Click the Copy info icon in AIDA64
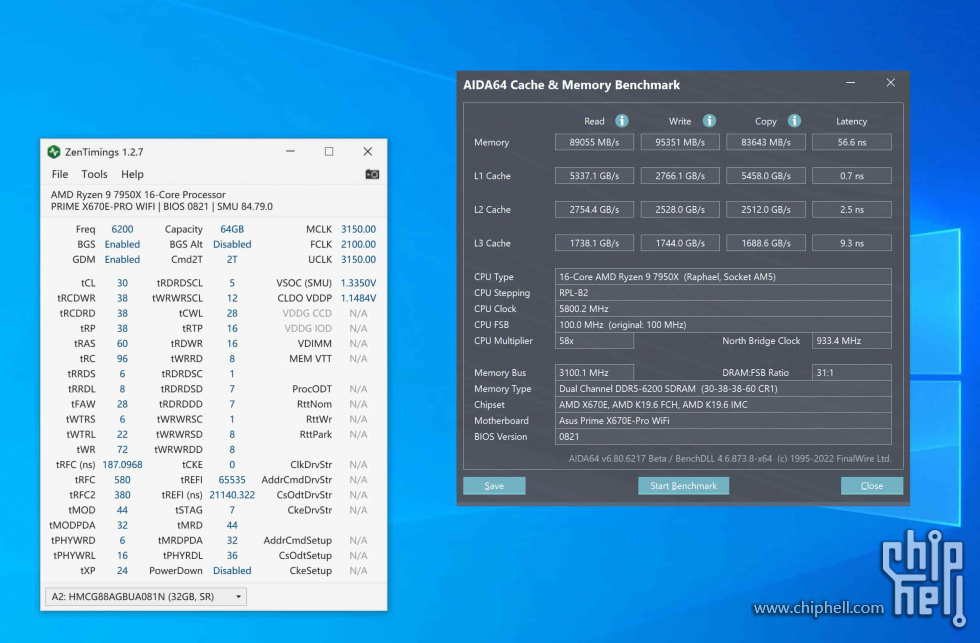 tap(794, 121)
